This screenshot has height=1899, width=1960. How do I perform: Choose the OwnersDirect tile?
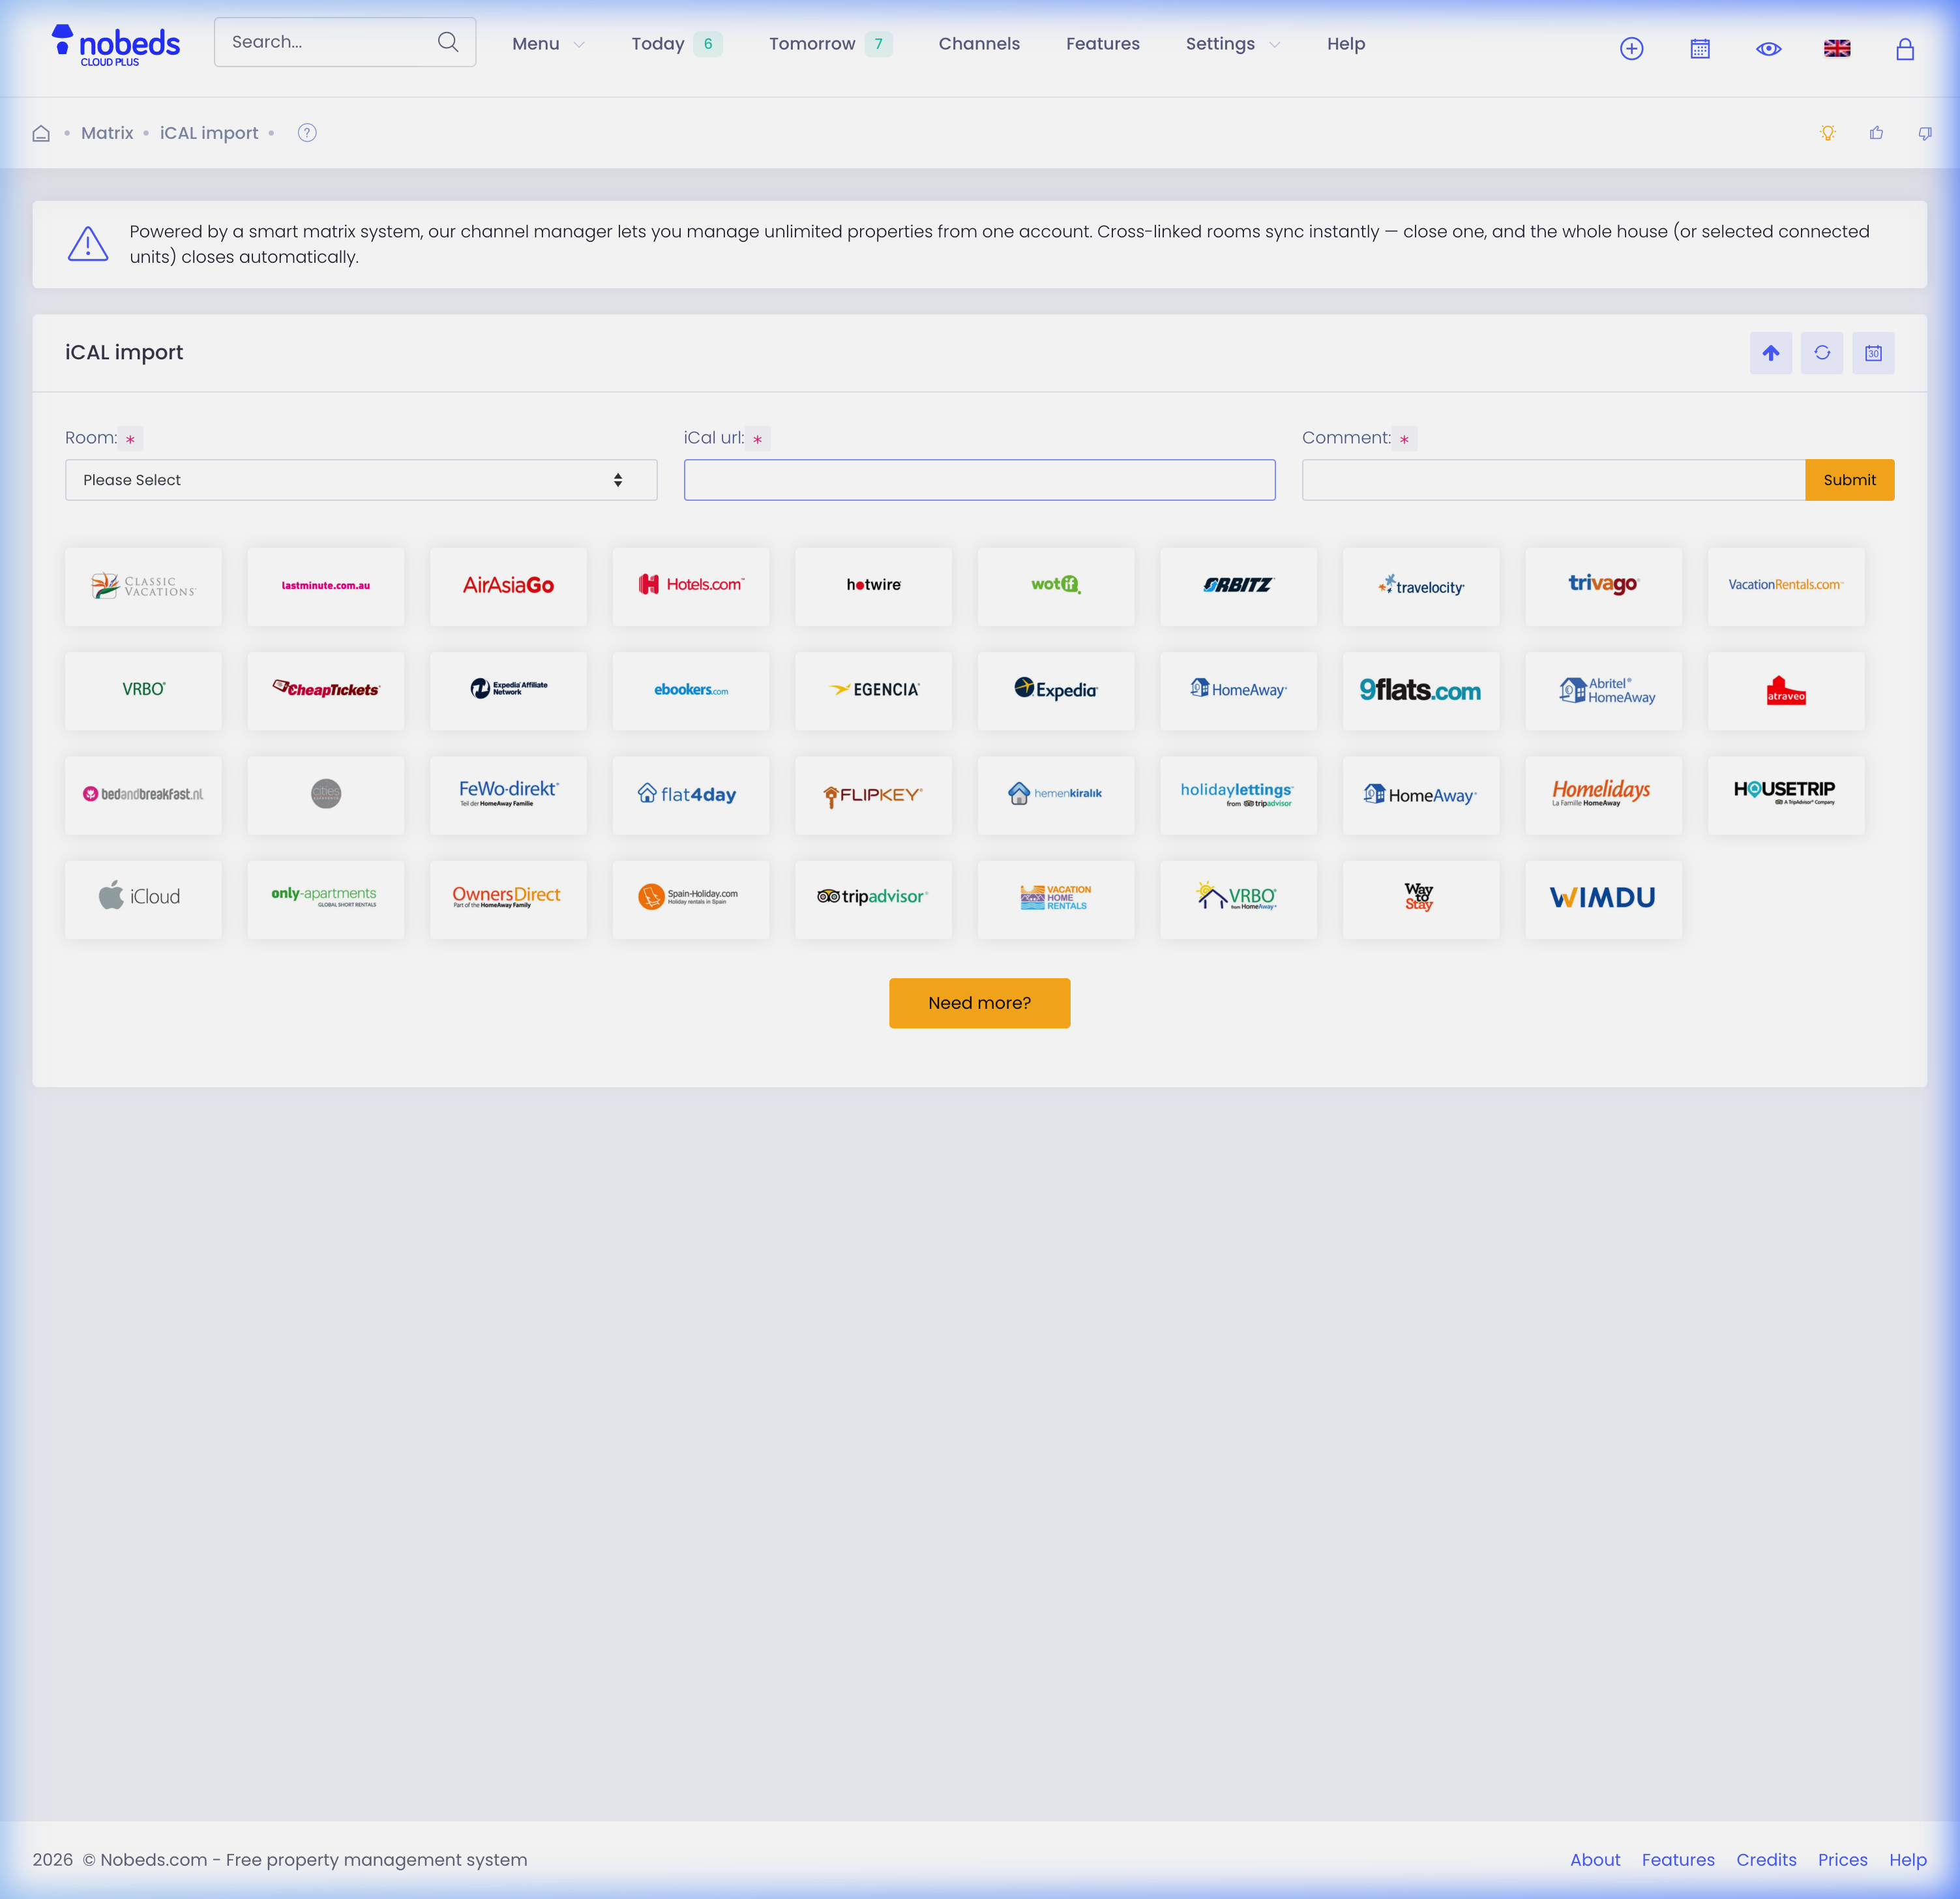point(508,899)
